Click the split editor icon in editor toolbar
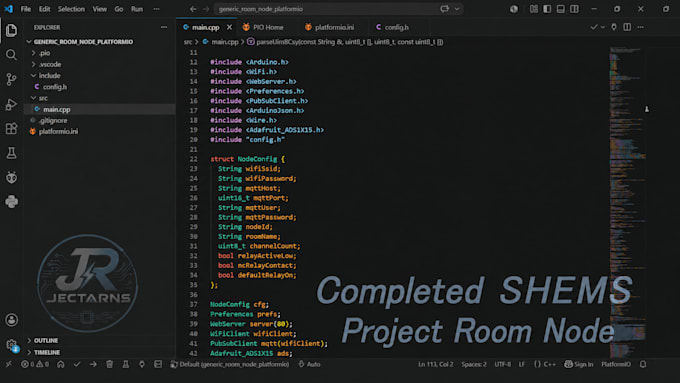Image resolution: width=680 pixels, height=383 pixels. pyautogui.click(x=627, y=27)
